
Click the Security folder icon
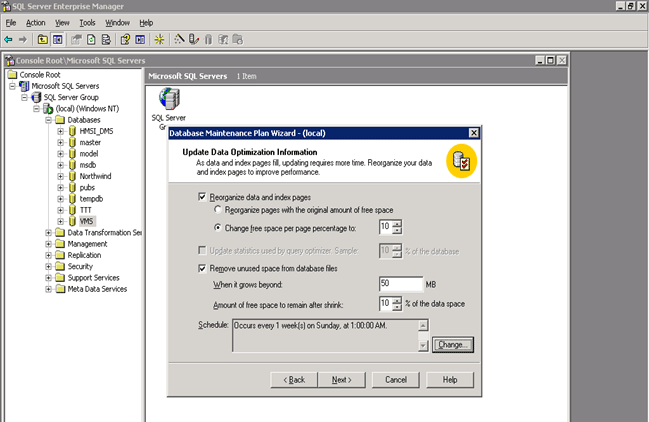(60, 266)
